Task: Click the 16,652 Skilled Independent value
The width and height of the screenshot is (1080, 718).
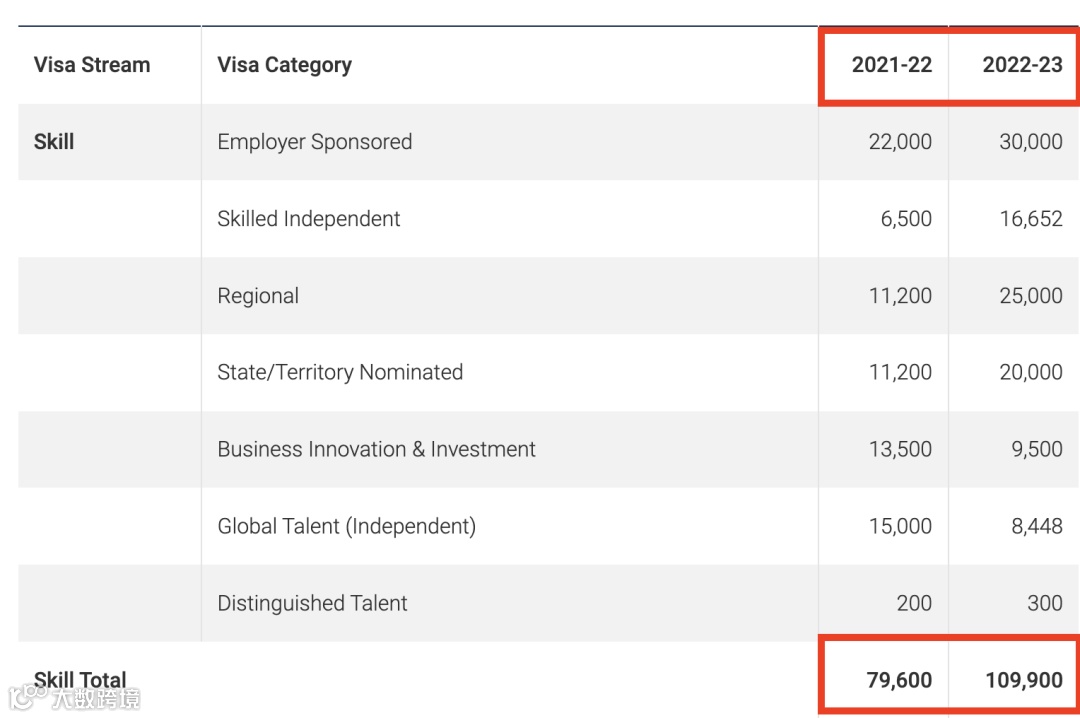Action: pyautogui.click(x=1030, y=219)
